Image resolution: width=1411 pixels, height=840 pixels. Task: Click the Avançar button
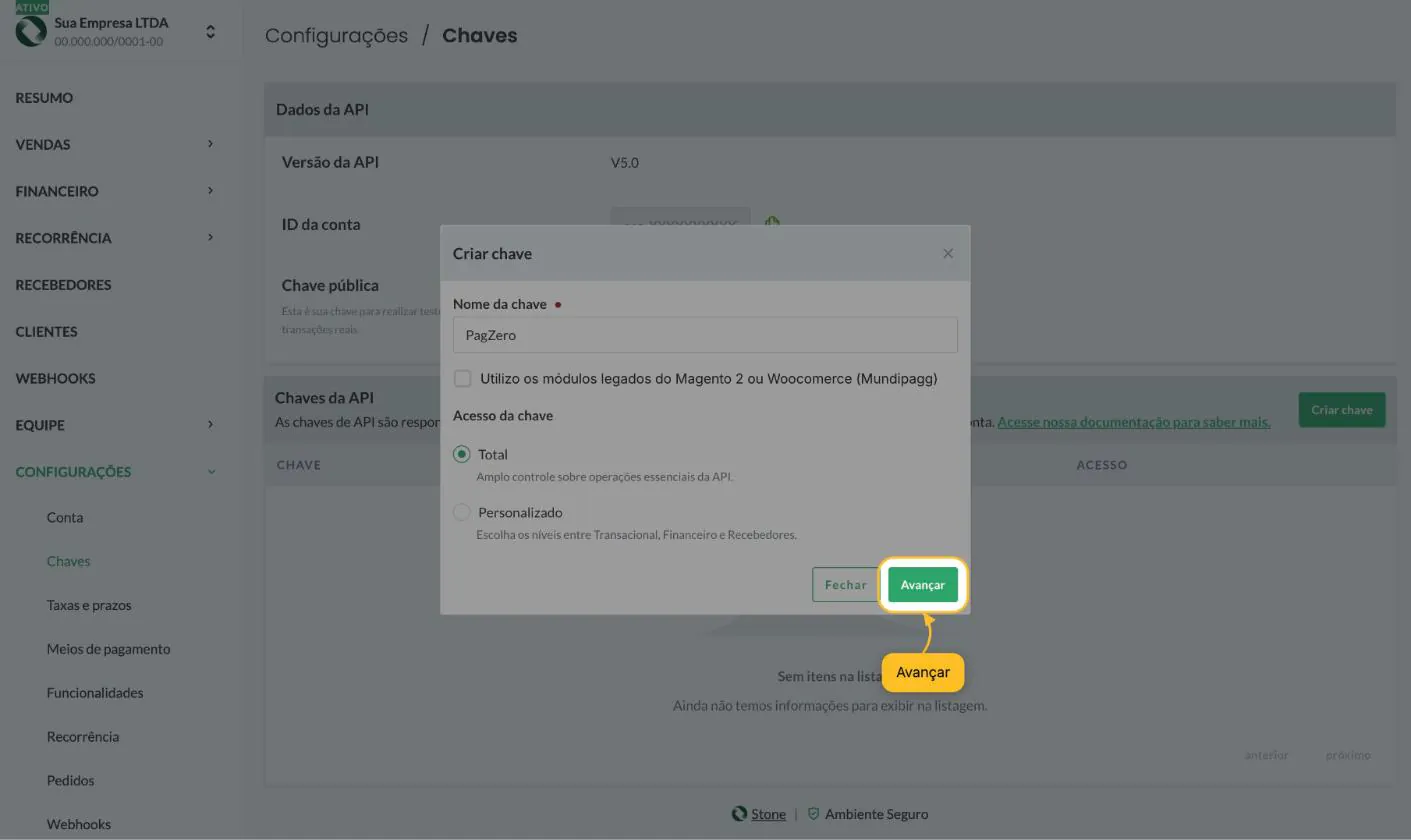(x=922, y=585)
